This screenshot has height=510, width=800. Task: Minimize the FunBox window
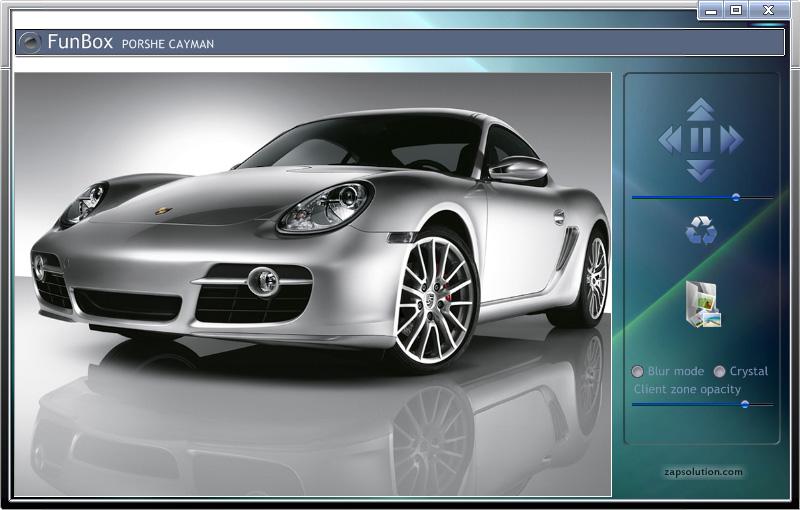(x=711, y=10)
